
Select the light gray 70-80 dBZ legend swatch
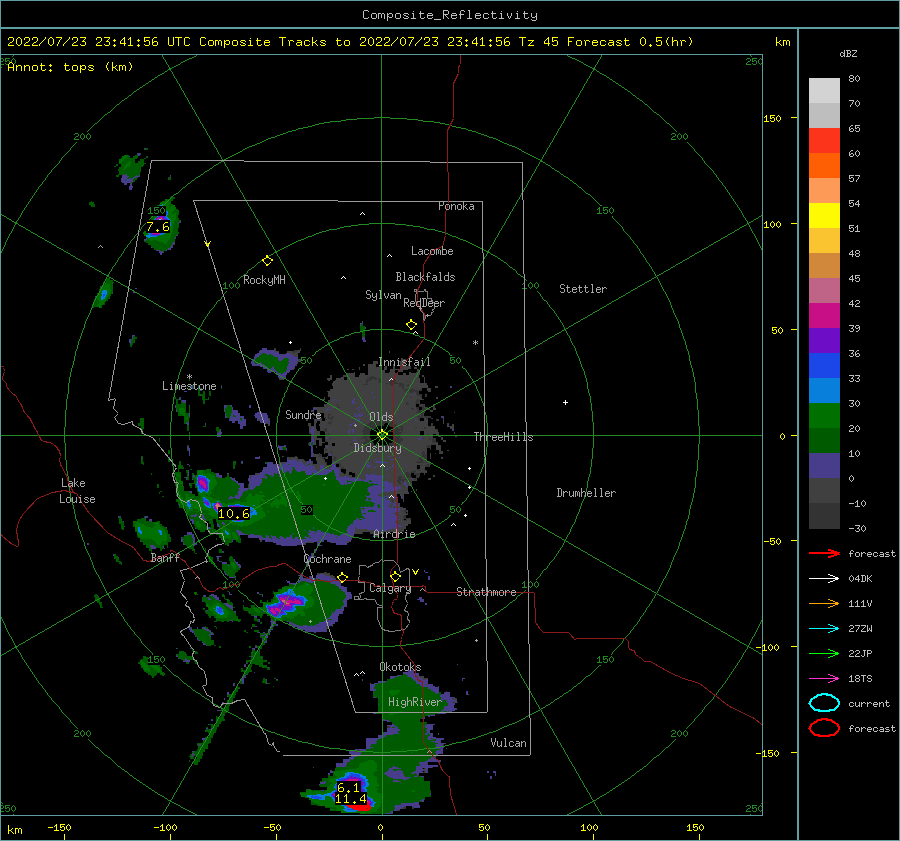click(x=824, y=91)
